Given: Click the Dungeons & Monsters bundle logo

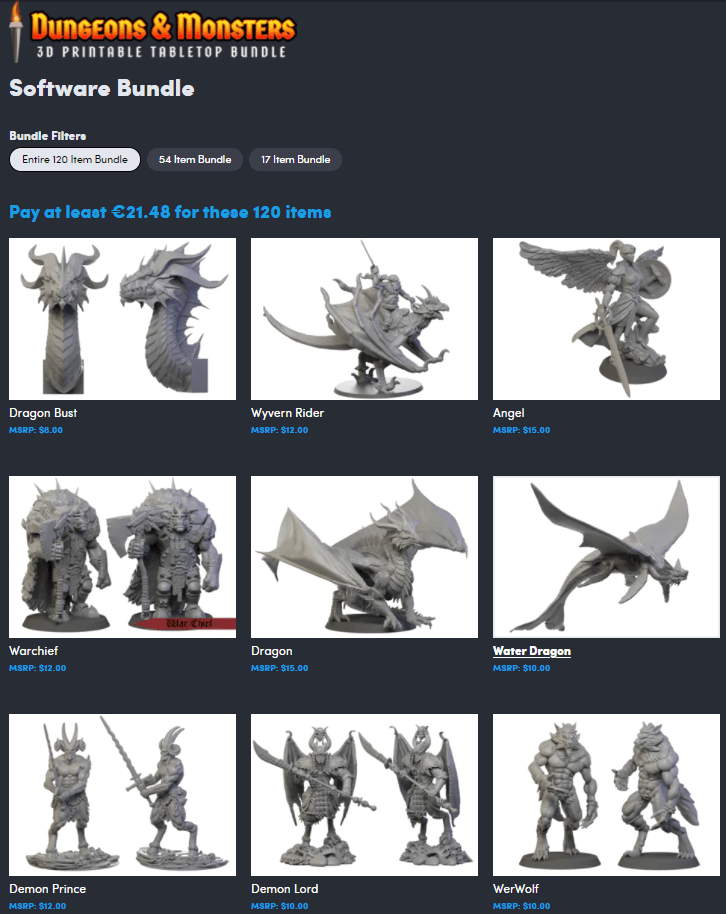Looking at the screenshot, I should point(152,35).
